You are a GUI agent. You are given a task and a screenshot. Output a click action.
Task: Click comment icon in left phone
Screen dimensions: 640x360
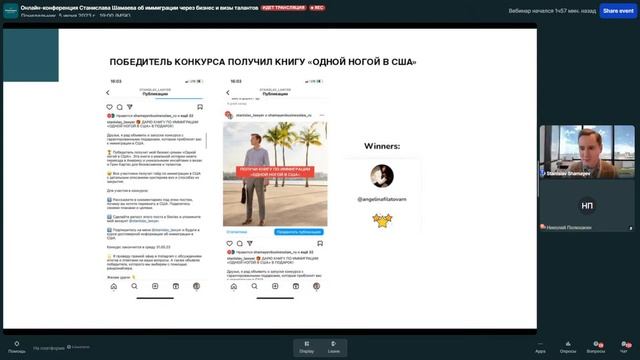(x=120, y=107)
